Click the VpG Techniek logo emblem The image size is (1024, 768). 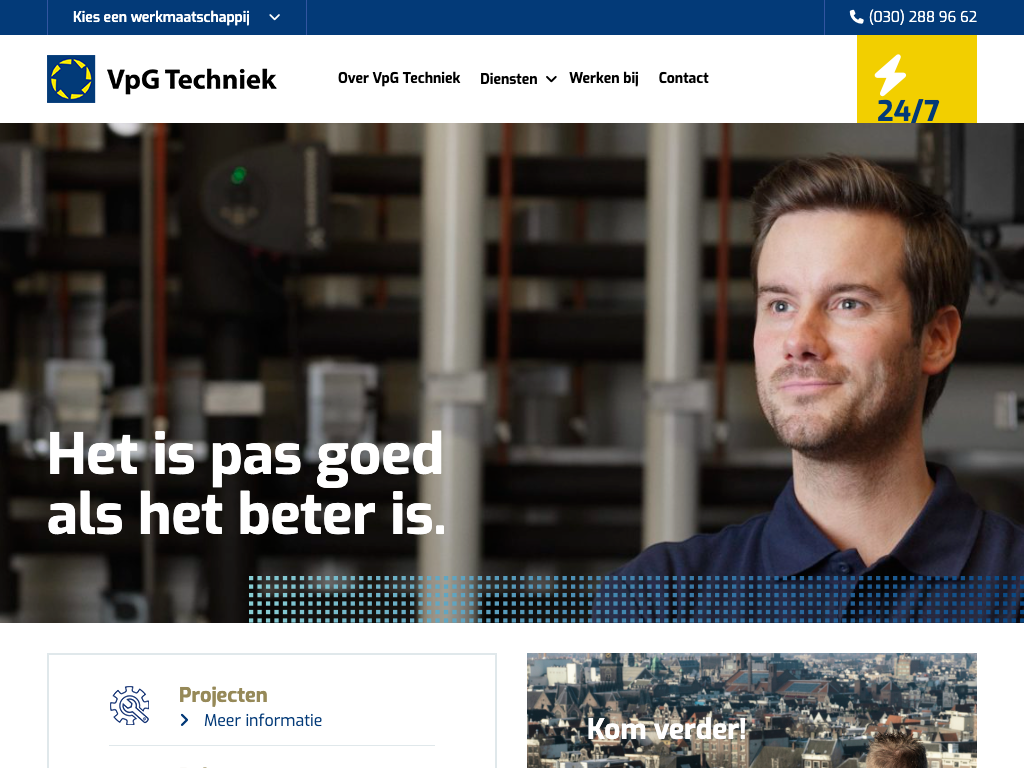[x=71, y=79]
